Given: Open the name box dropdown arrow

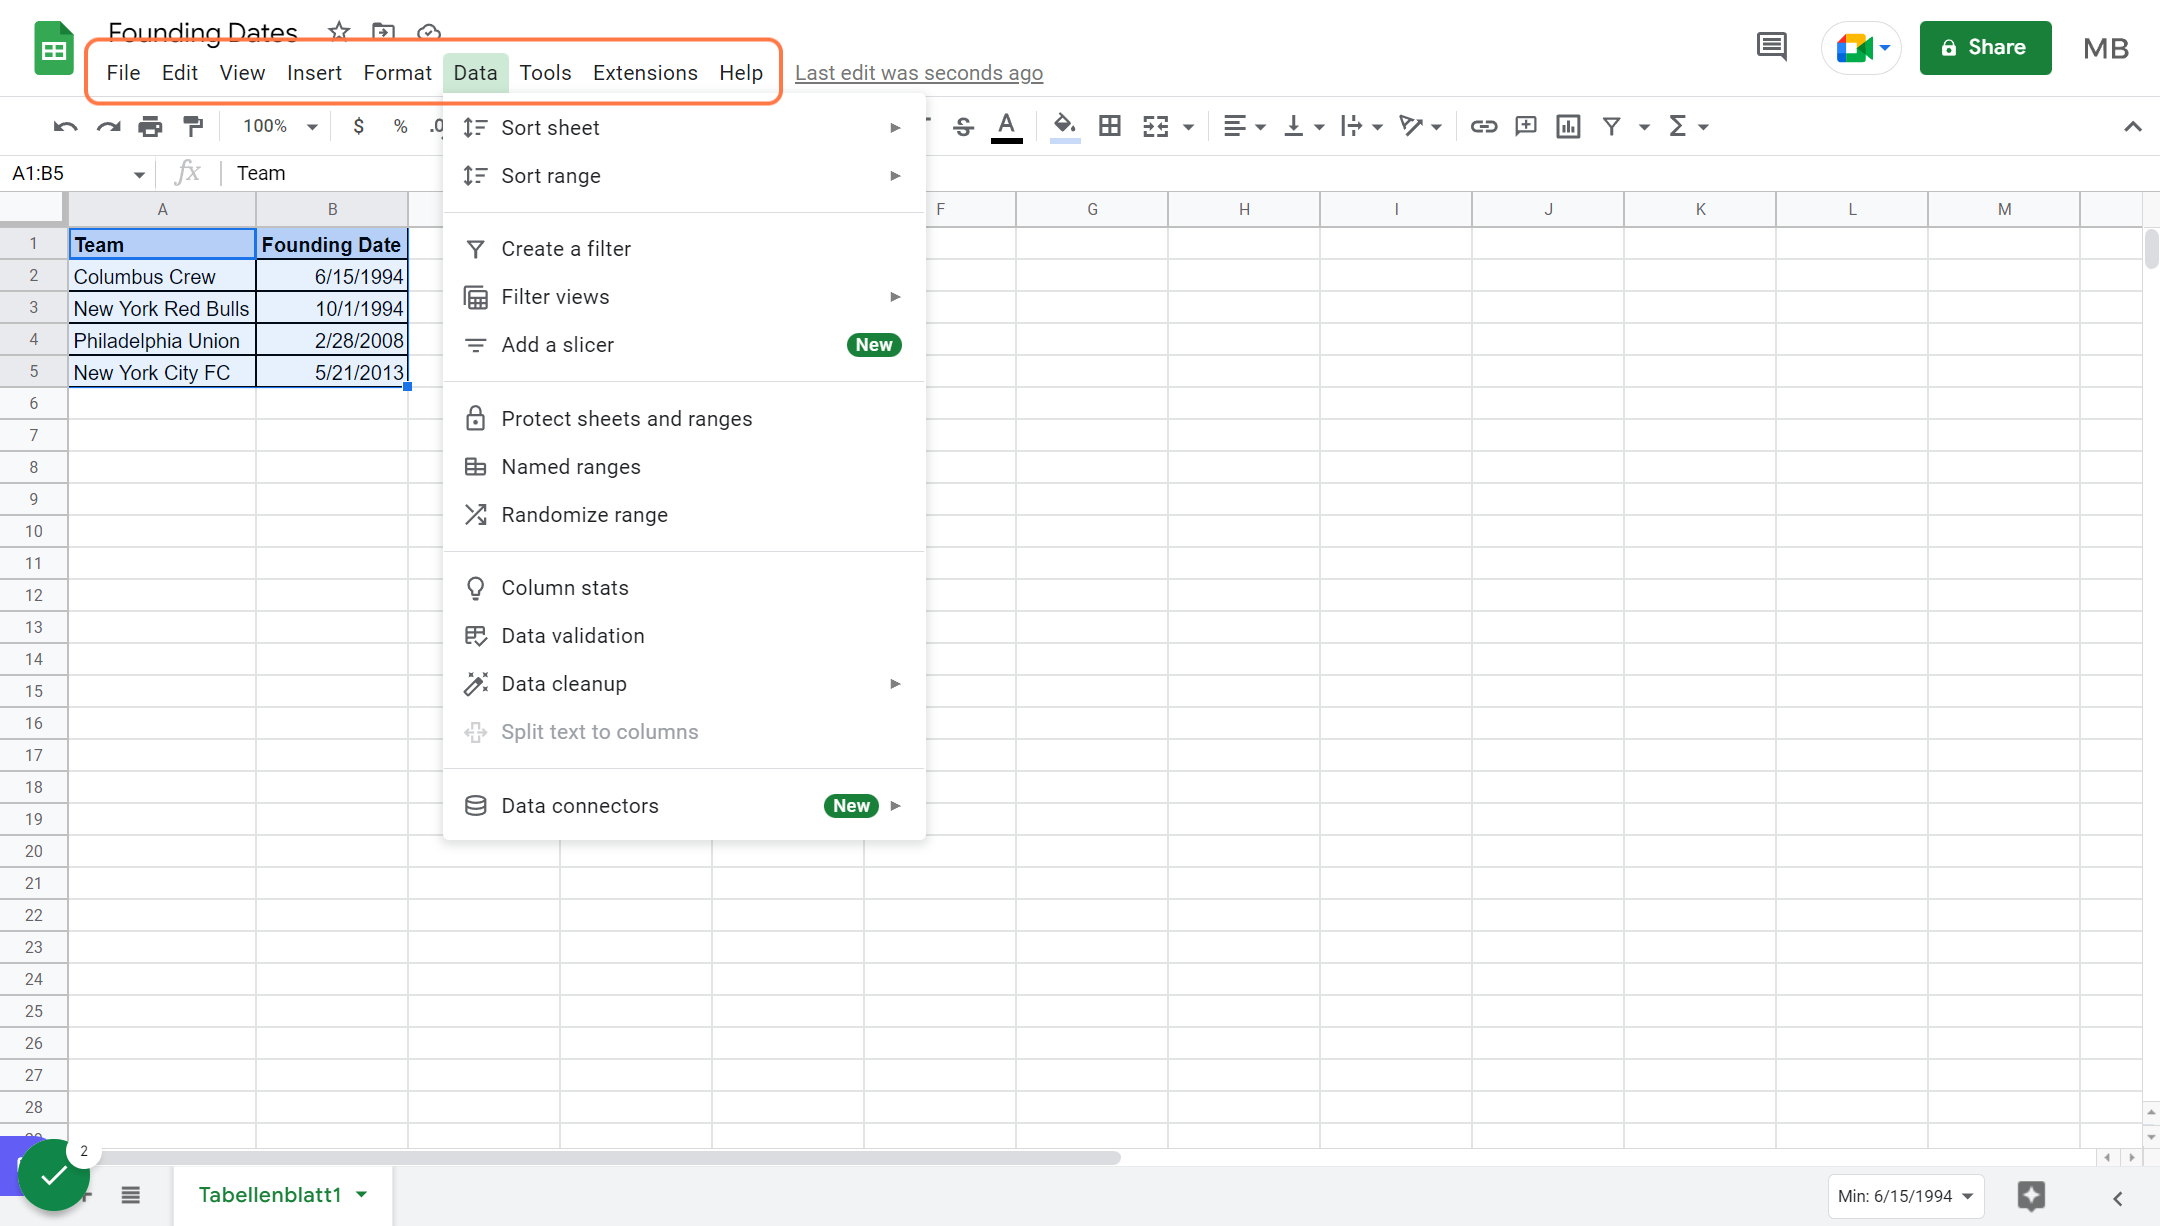Looking at the screenshot, I should click(139, 174).
